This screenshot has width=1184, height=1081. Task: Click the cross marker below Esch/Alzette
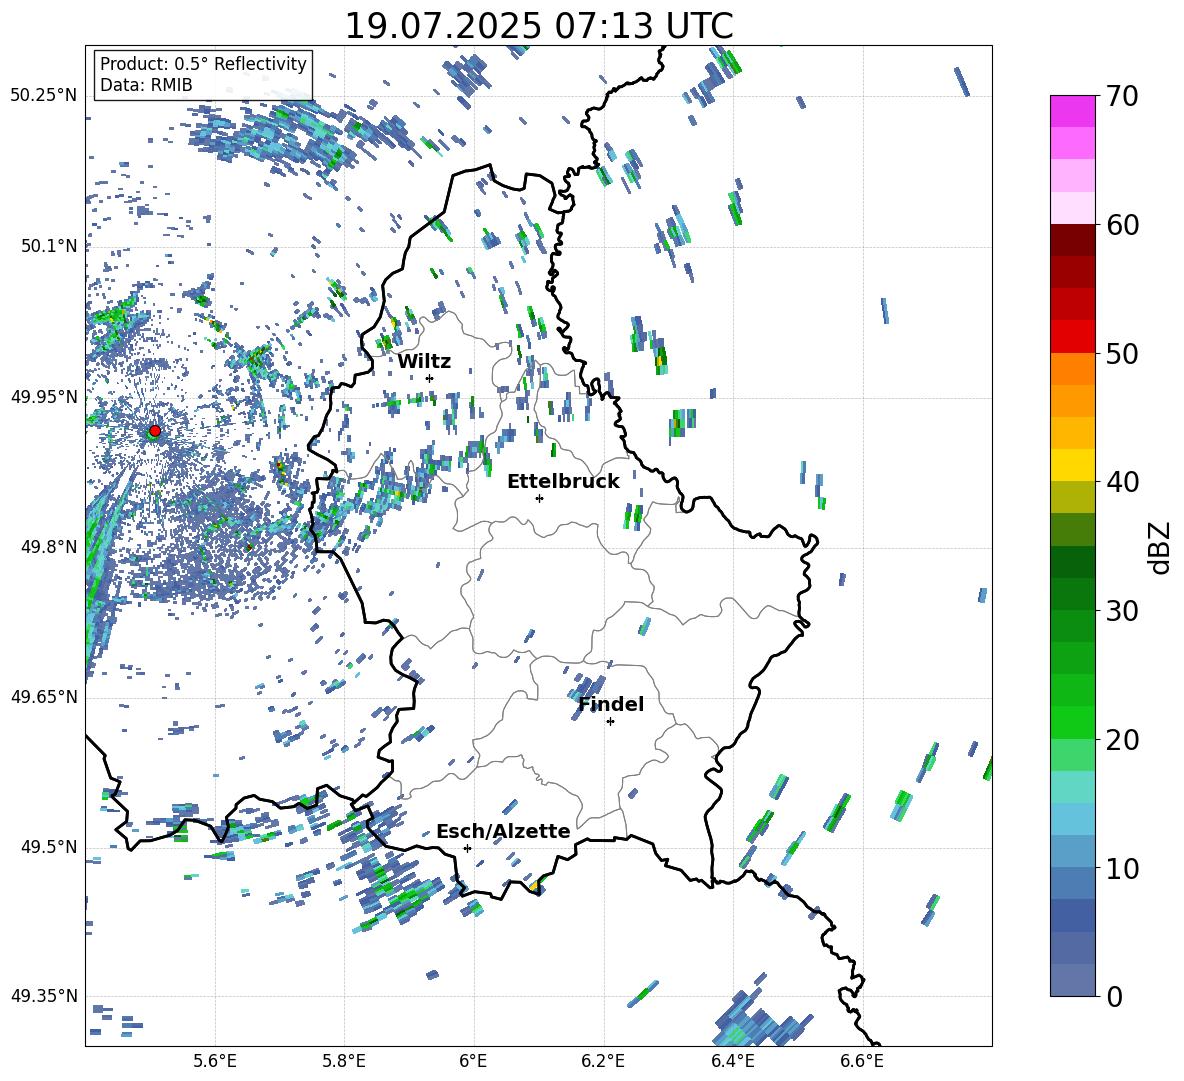point(467,848)
